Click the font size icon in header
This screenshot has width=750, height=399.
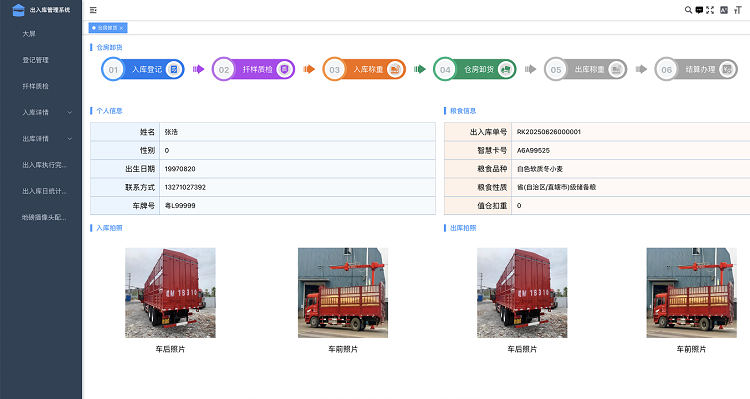(x=738, y=10)
